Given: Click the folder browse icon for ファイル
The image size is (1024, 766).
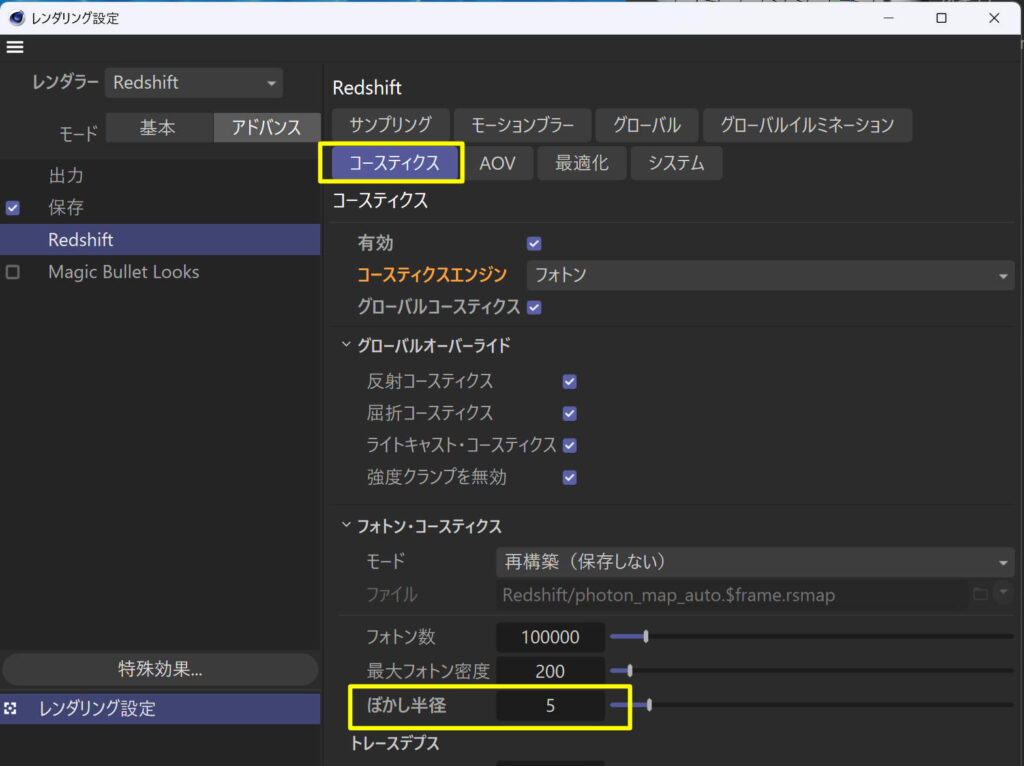Looking at the screenshot, I should click(x=980, y=594).
